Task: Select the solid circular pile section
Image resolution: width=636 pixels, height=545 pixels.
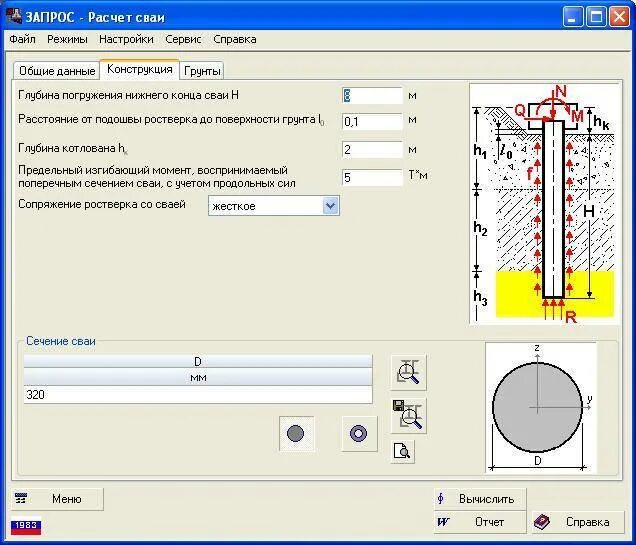Action: click(x=296, y=433)
